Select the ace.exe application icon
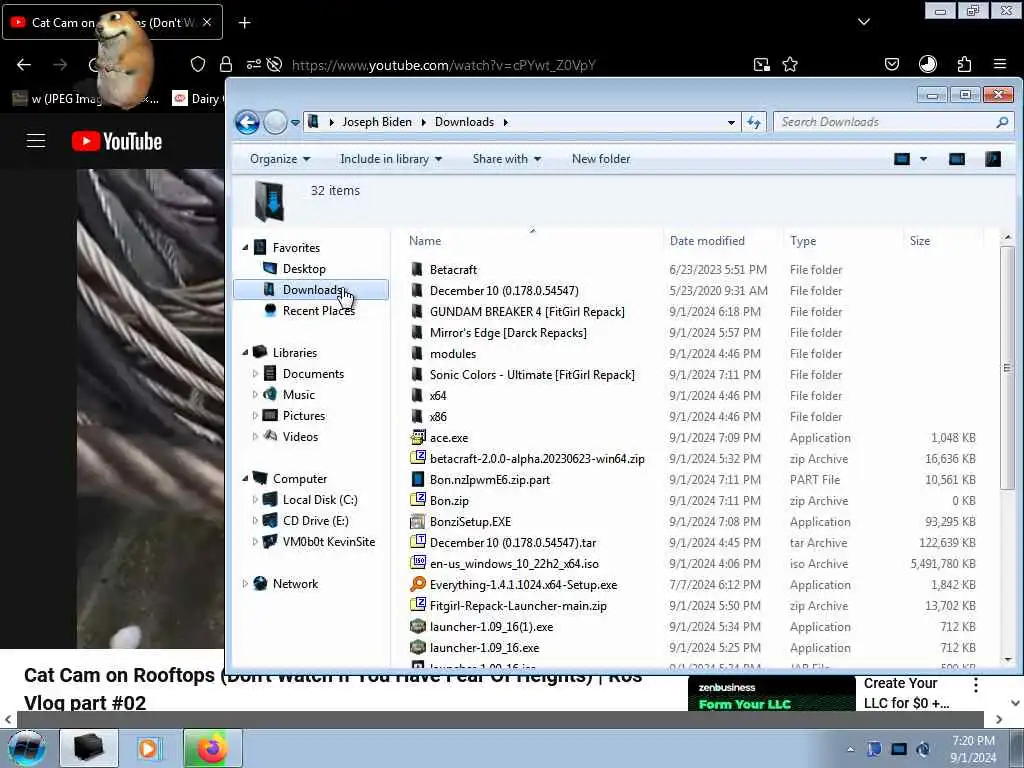 417,438
